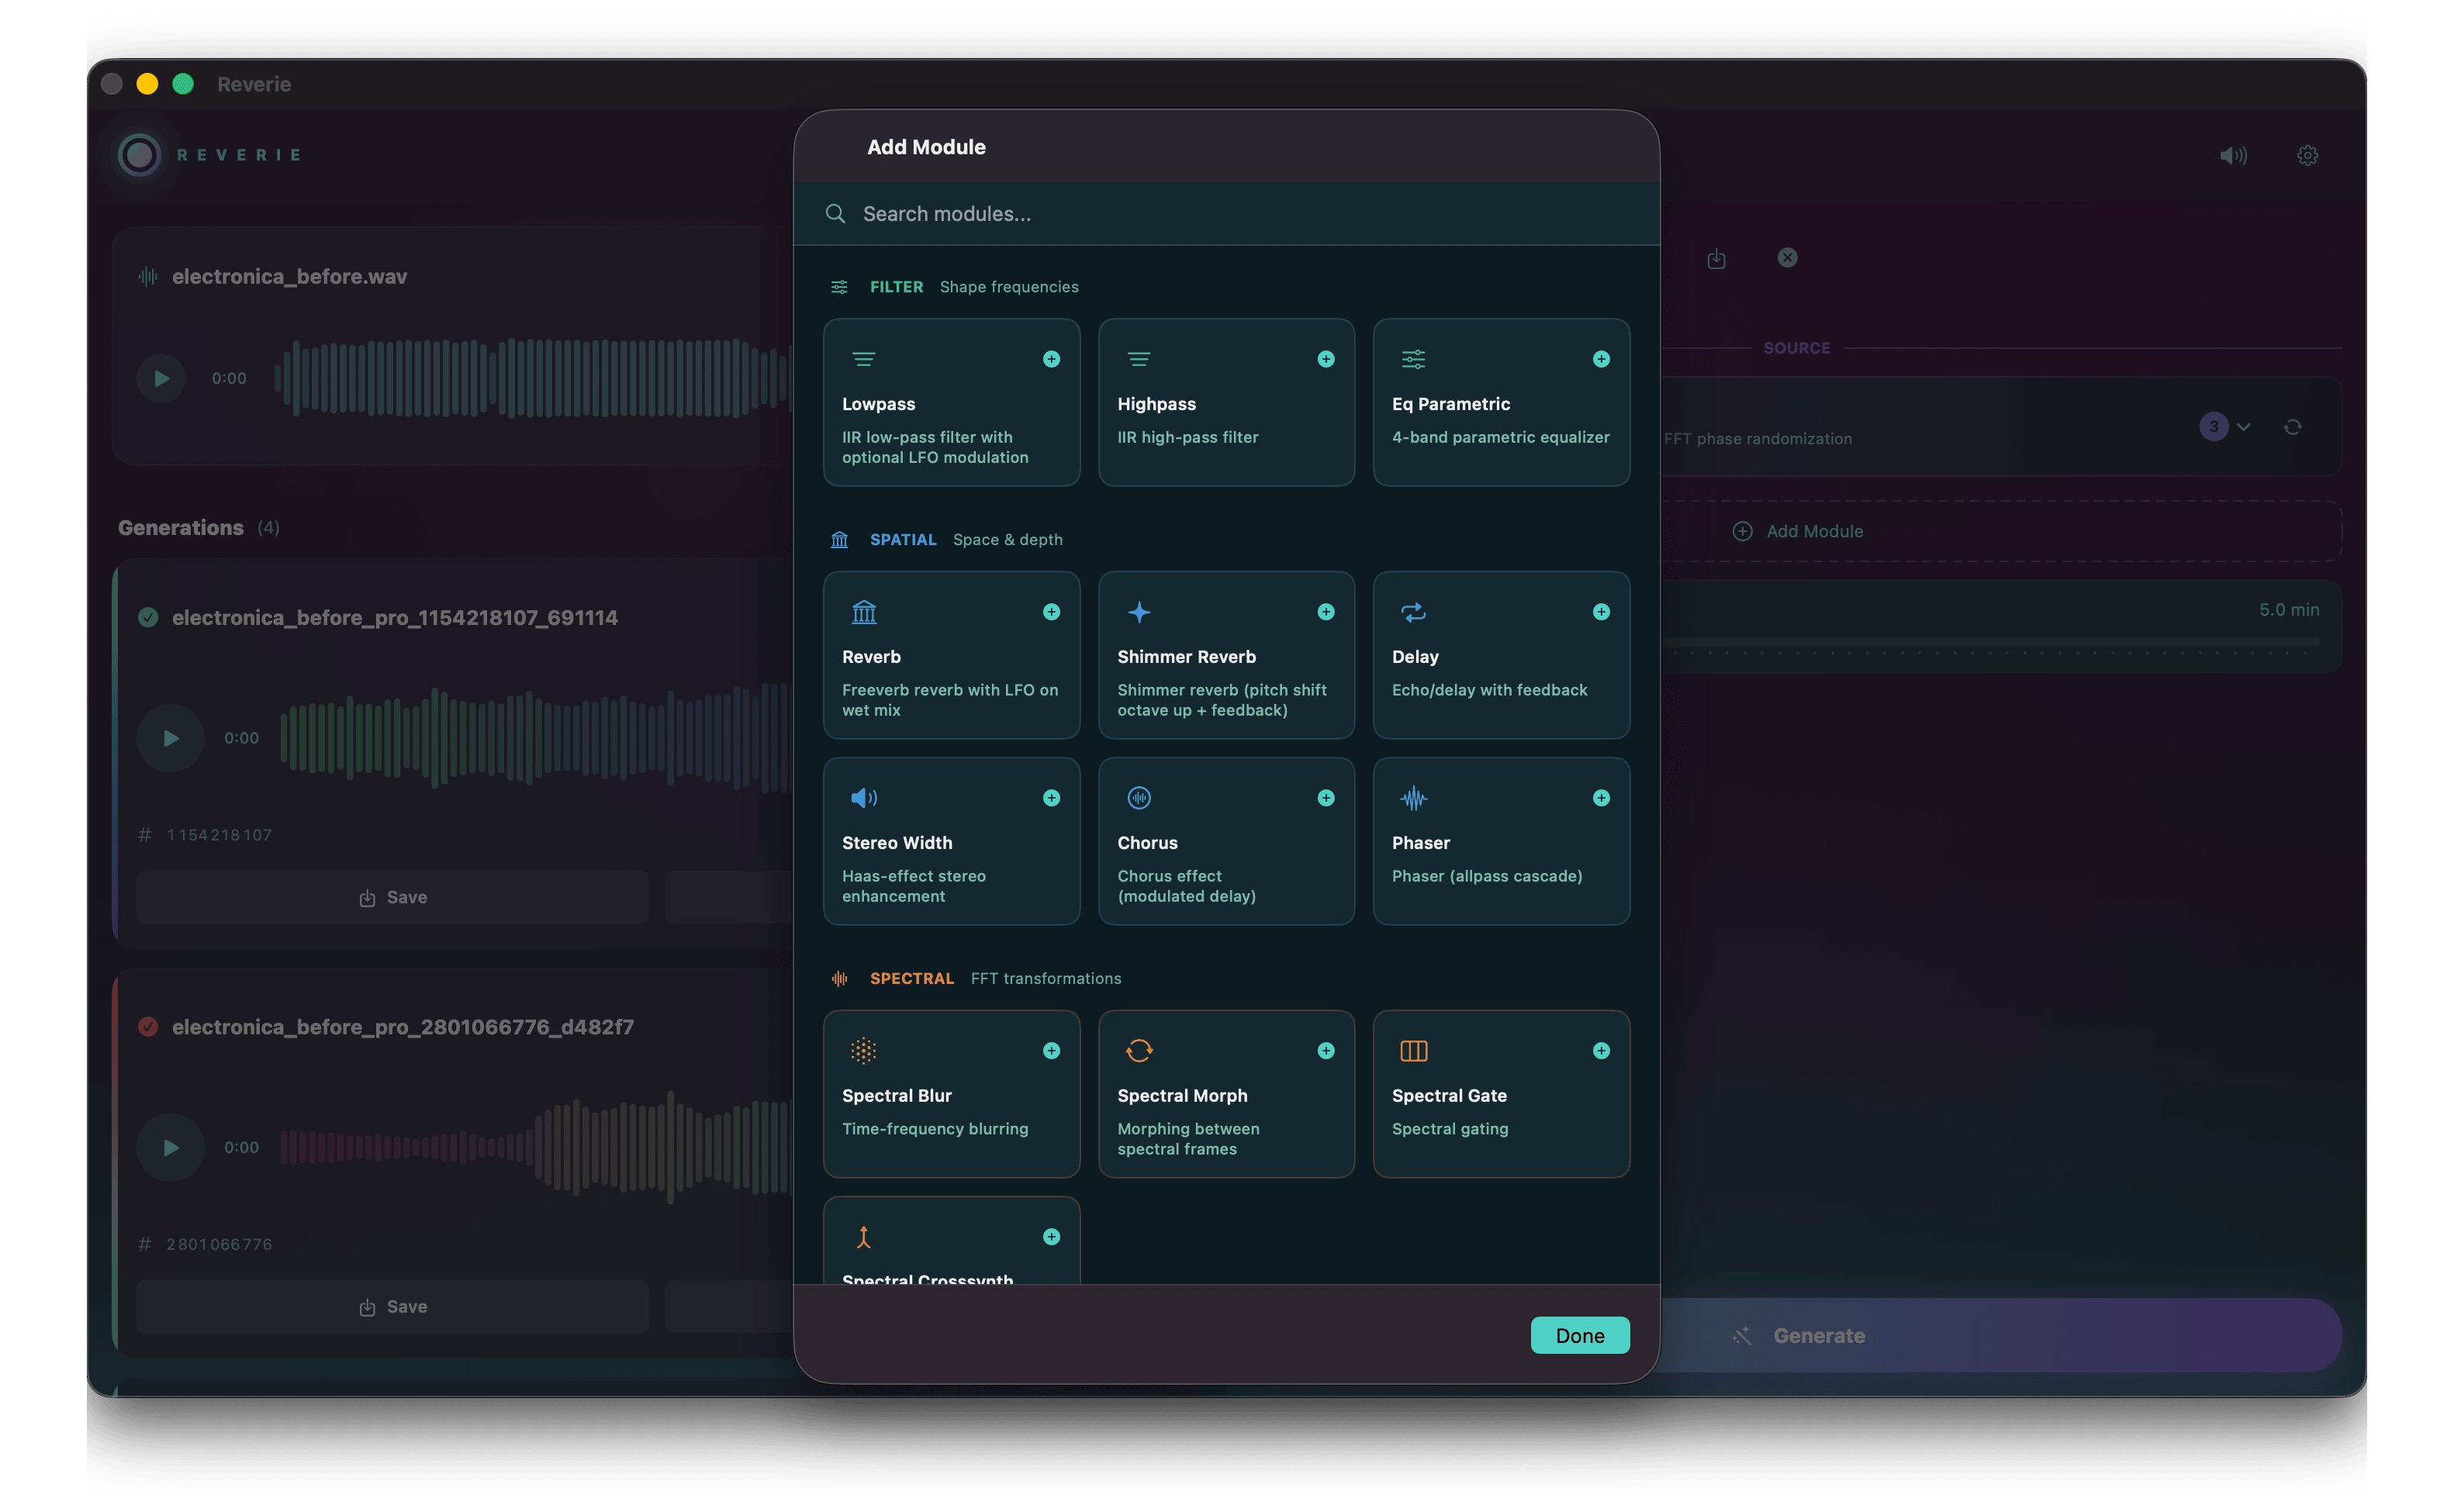Click the FILTER category heading
Viewport: 2454px width, 1512px height.
(896, 287)
